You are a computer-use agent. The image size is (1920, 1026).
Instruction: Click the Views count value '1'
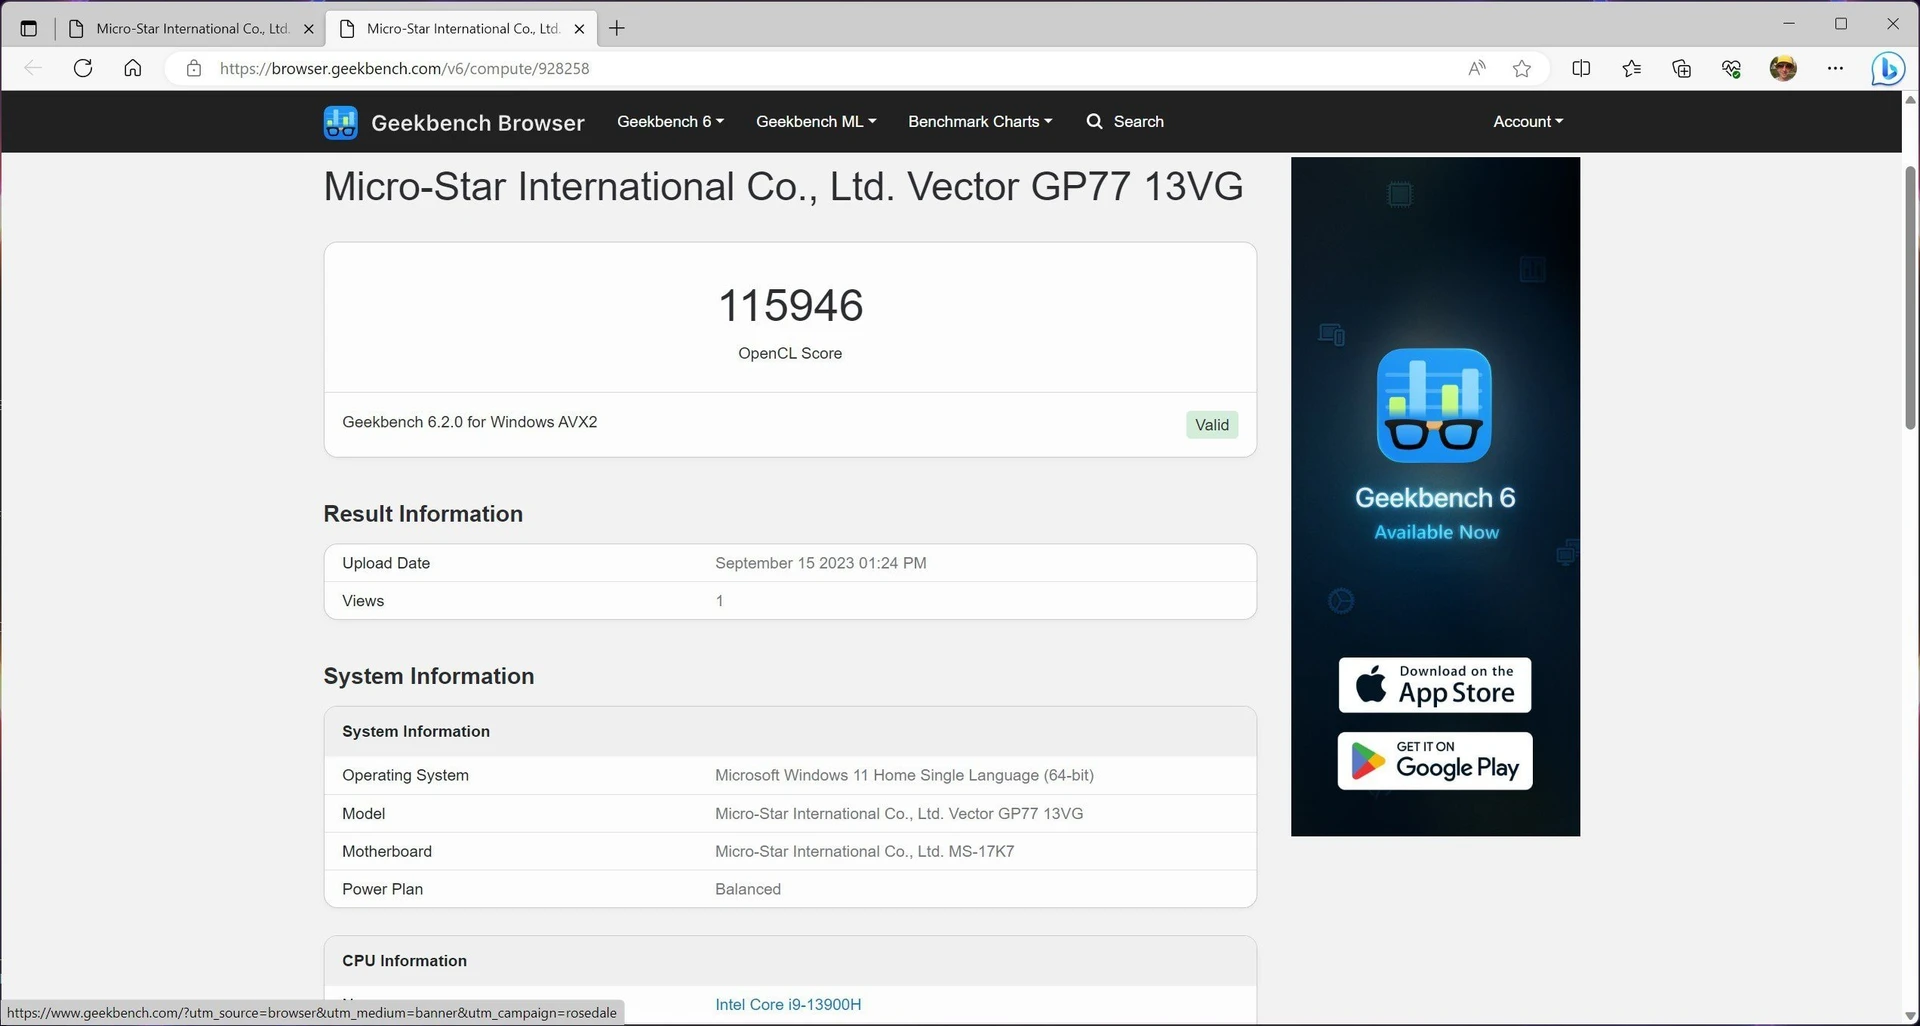click(719, 601)
